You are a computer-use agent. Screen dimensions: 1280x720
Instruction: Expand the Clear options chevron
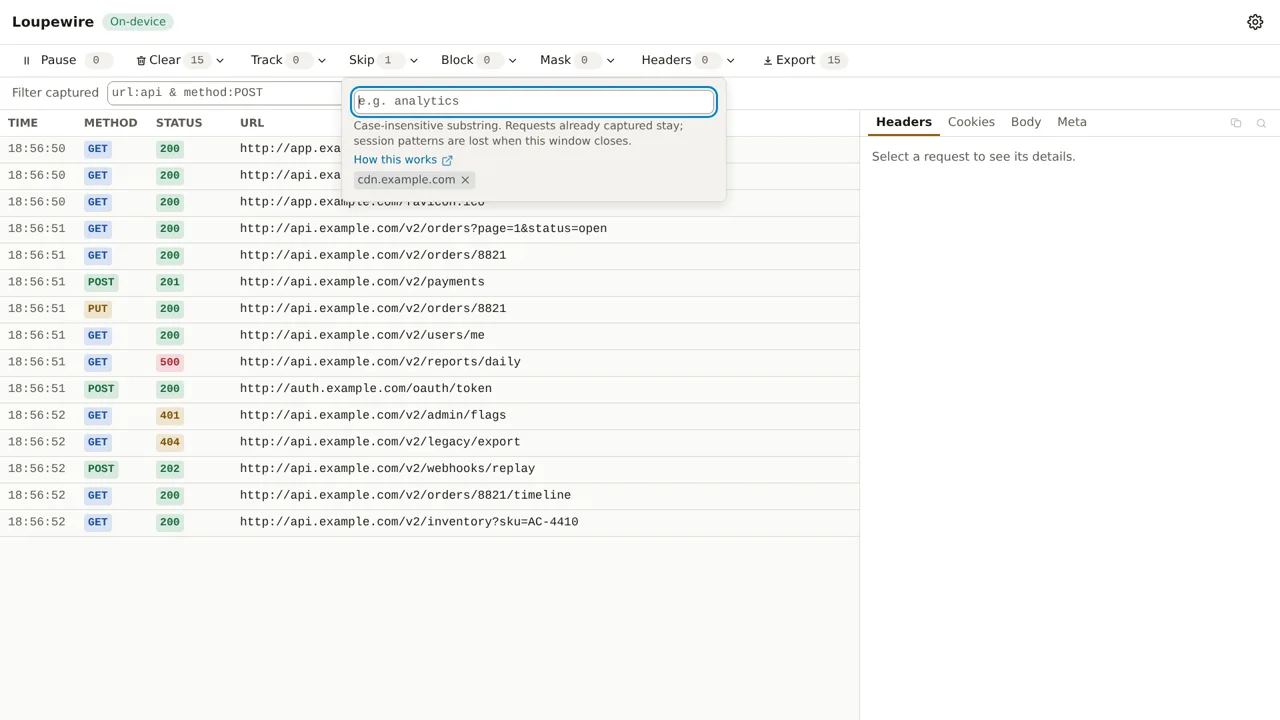[220, 60]
